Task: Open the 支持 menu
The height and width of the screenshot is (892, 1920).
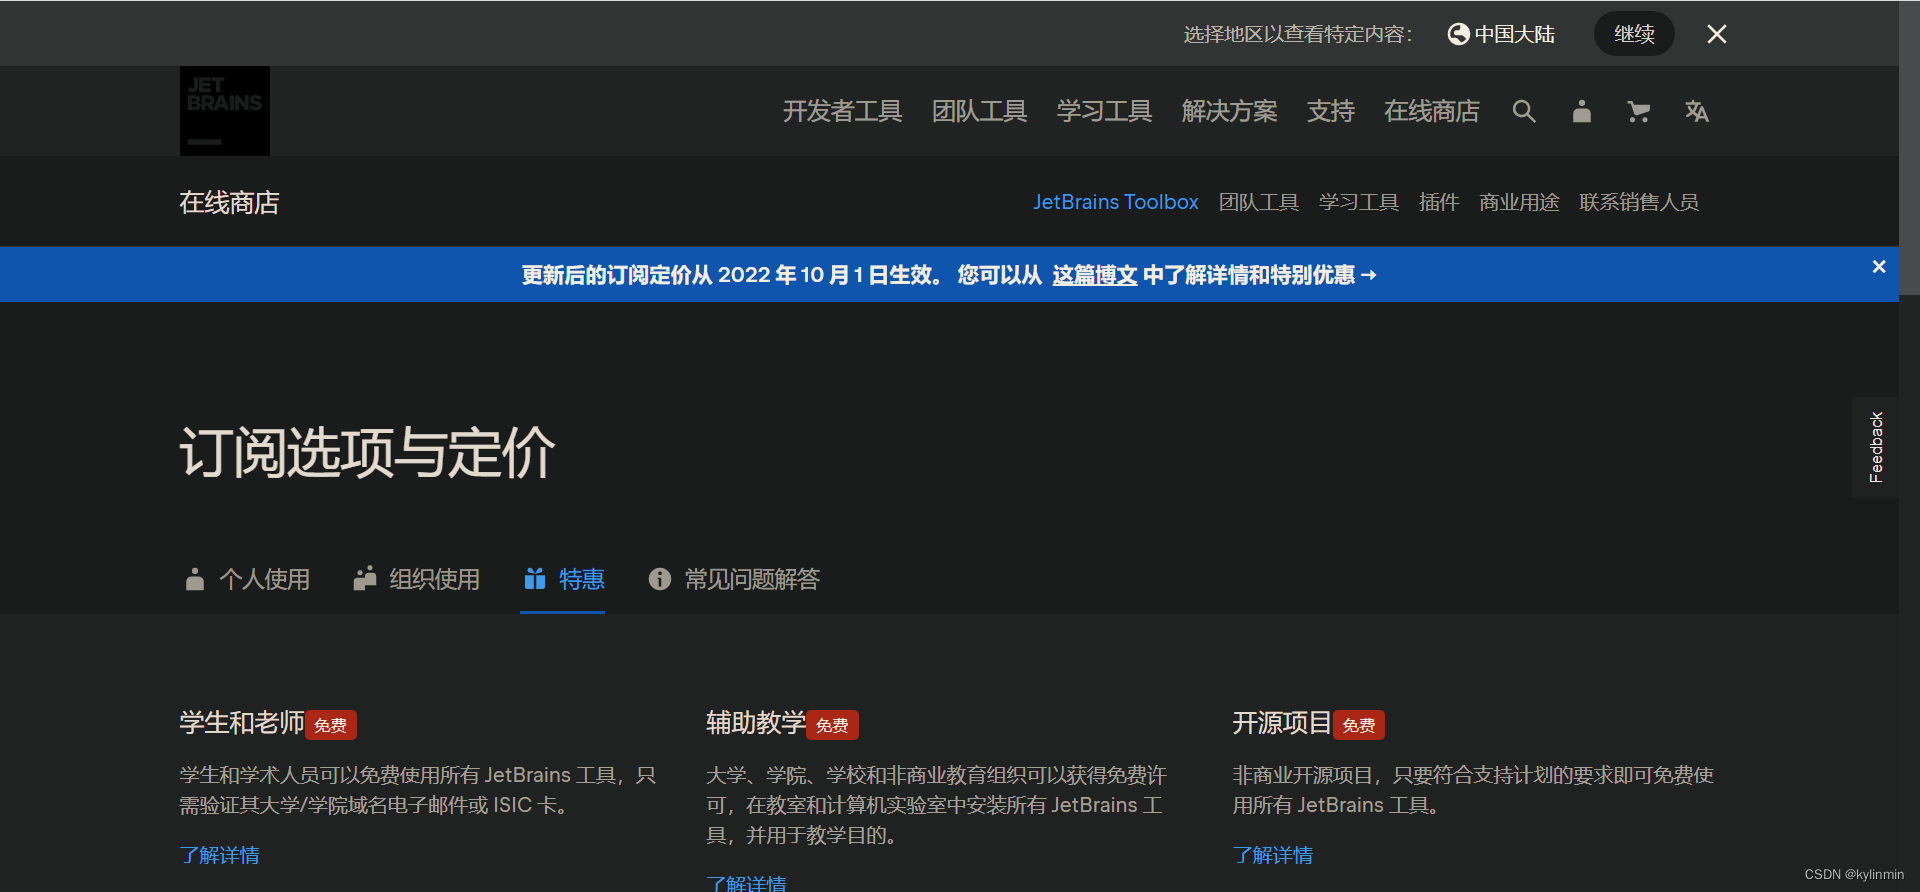Action: (x=1330, y=111)
